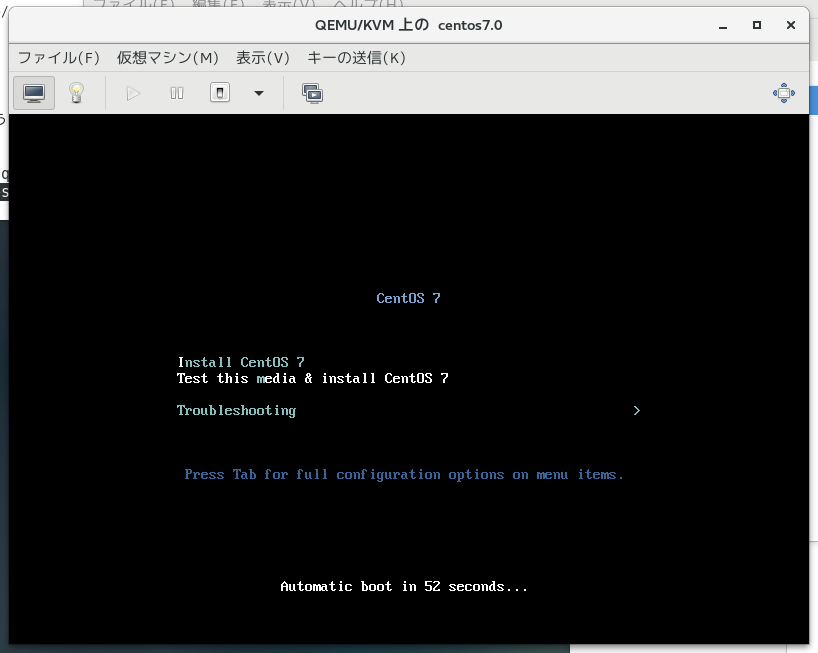Open the ファイル(F) menu
The height and width of the screenshot is (653, 818).
58,57
